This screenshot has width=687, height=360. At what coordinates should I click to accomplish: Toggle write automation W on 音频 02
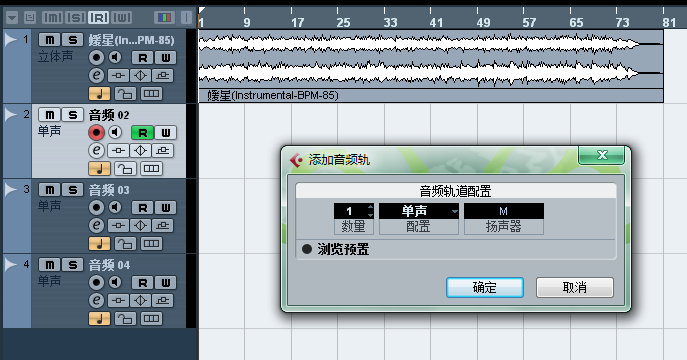pos(166,132)
